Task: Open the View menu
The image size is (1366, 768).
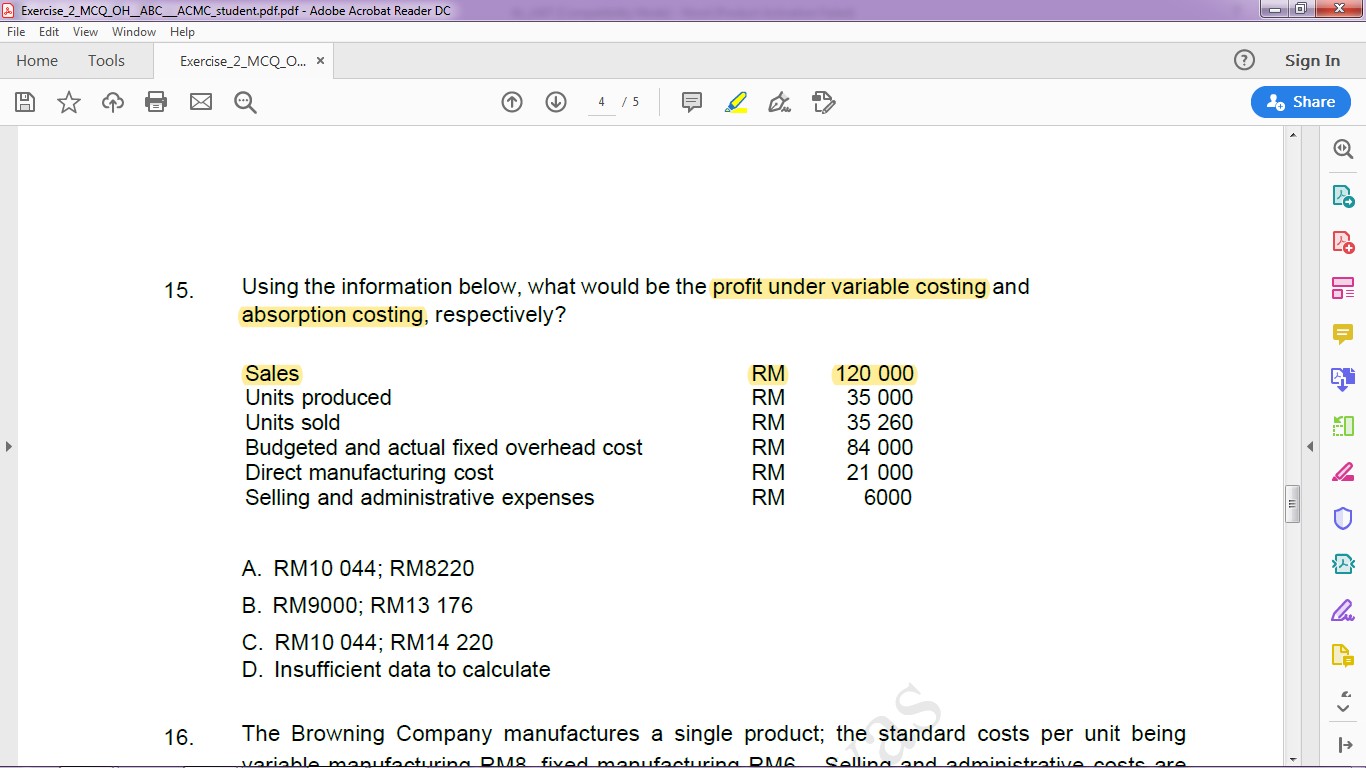Action: pyautogui.click(x=85, y=31)
